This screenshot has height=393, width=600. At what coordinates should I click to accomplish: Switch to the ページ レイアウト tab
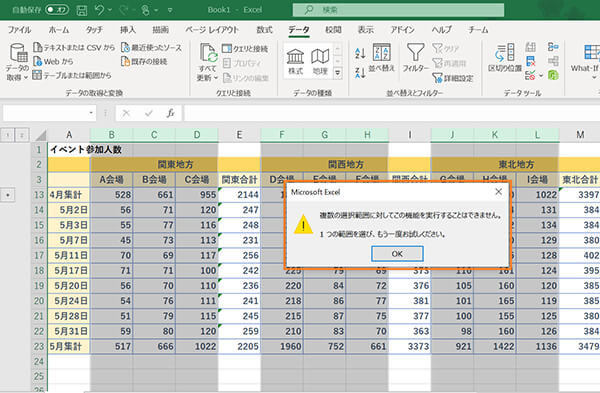[212, 30]
